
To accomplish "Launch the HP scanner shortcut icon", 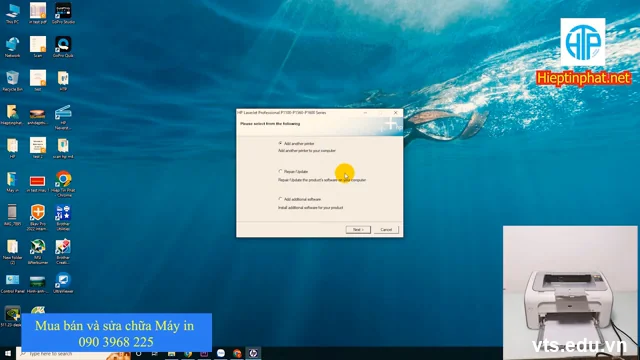I will click(63, 117).
